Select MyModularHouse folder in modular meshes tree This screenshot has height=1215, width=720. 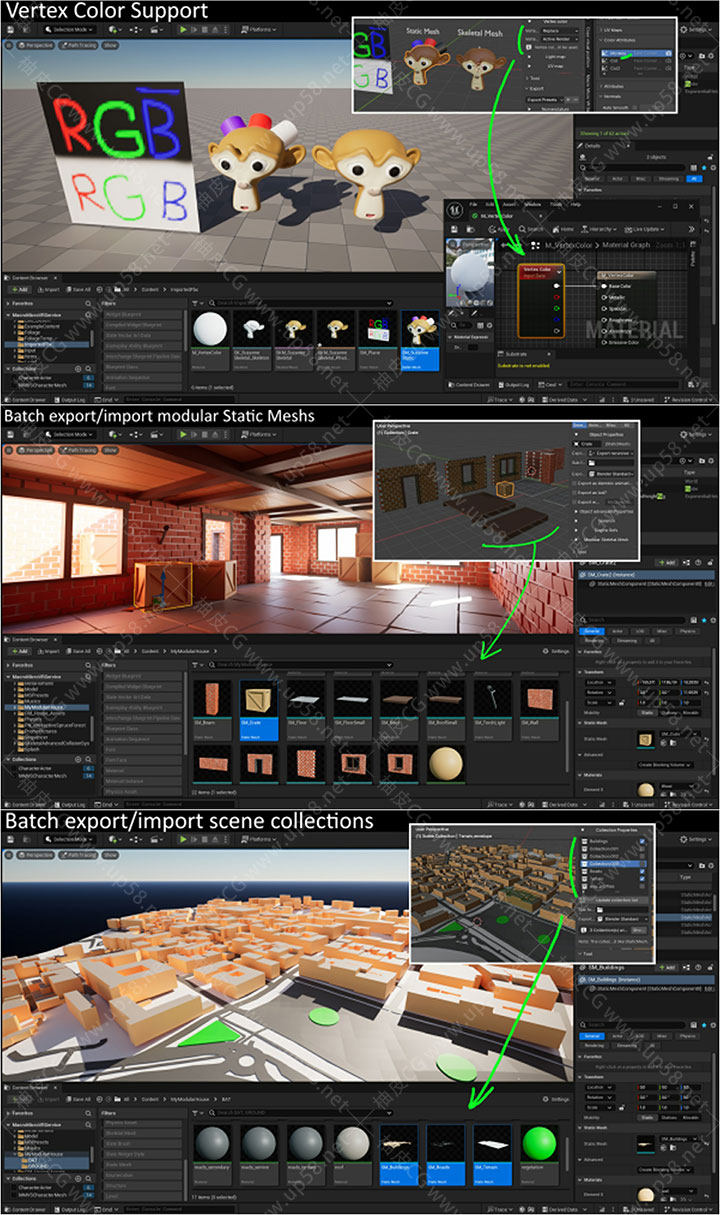click(42, 707)
